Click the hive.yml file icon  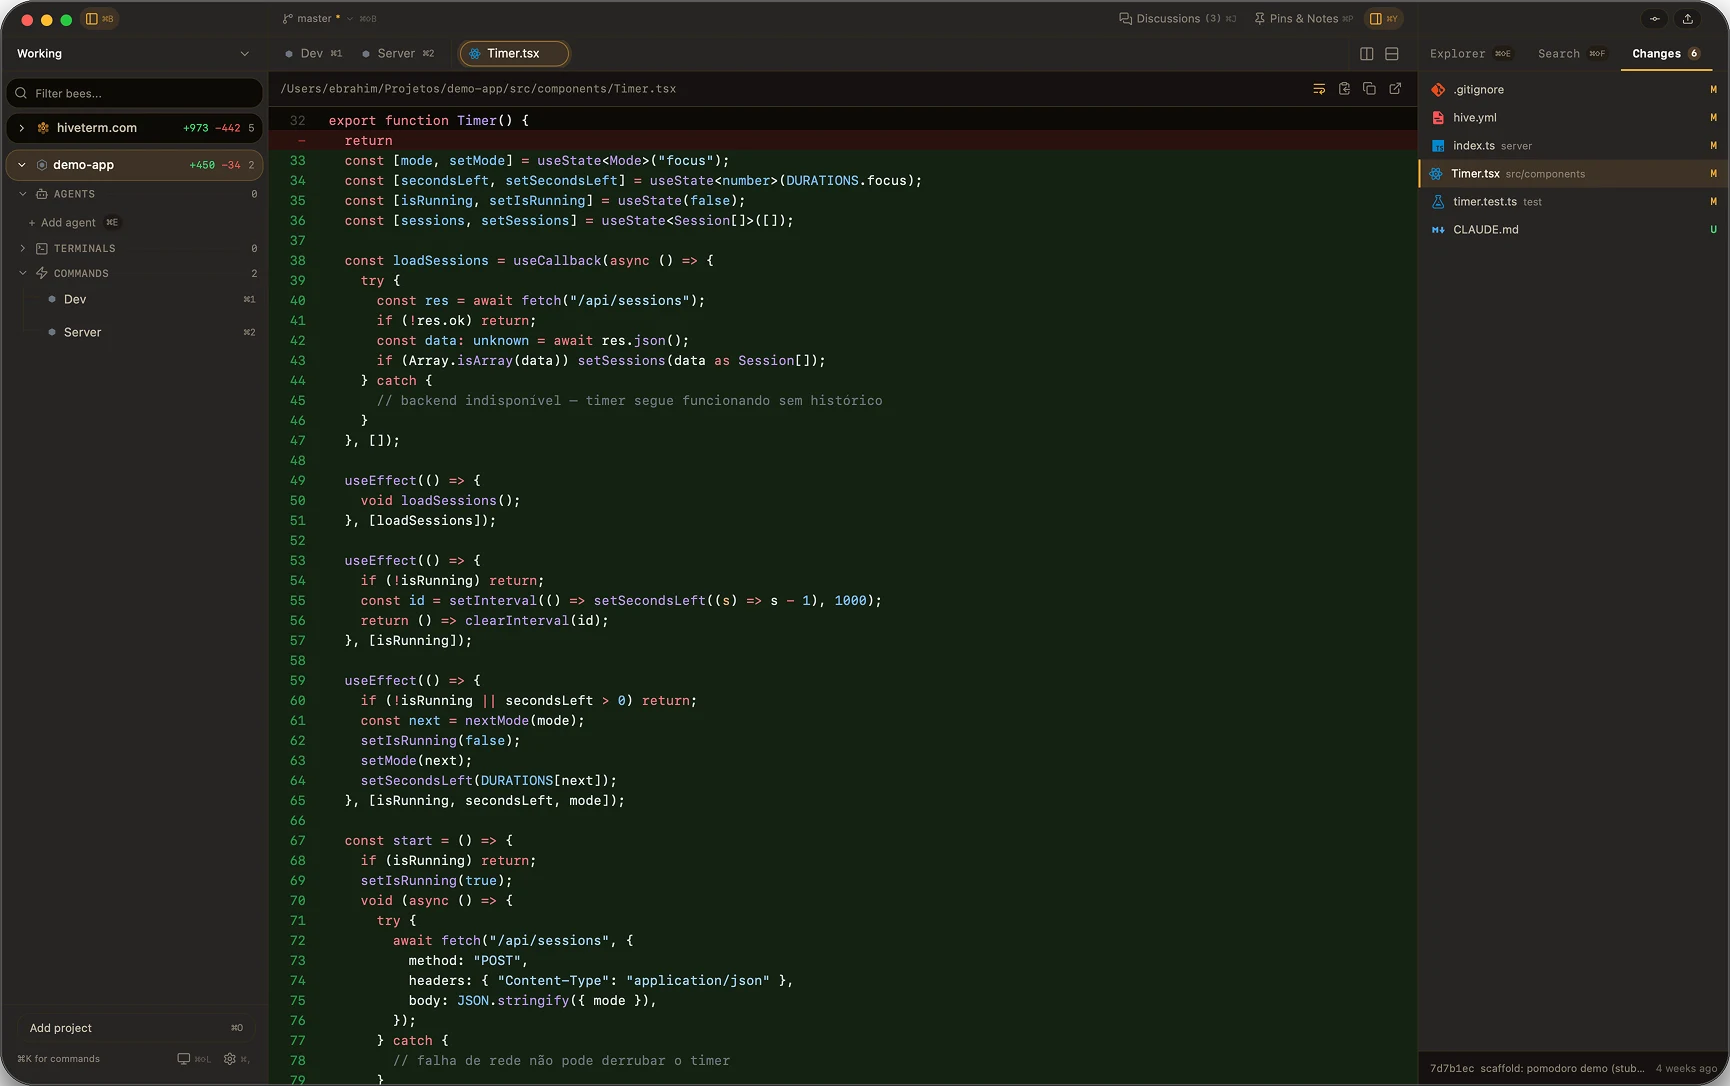point(1438,118)
